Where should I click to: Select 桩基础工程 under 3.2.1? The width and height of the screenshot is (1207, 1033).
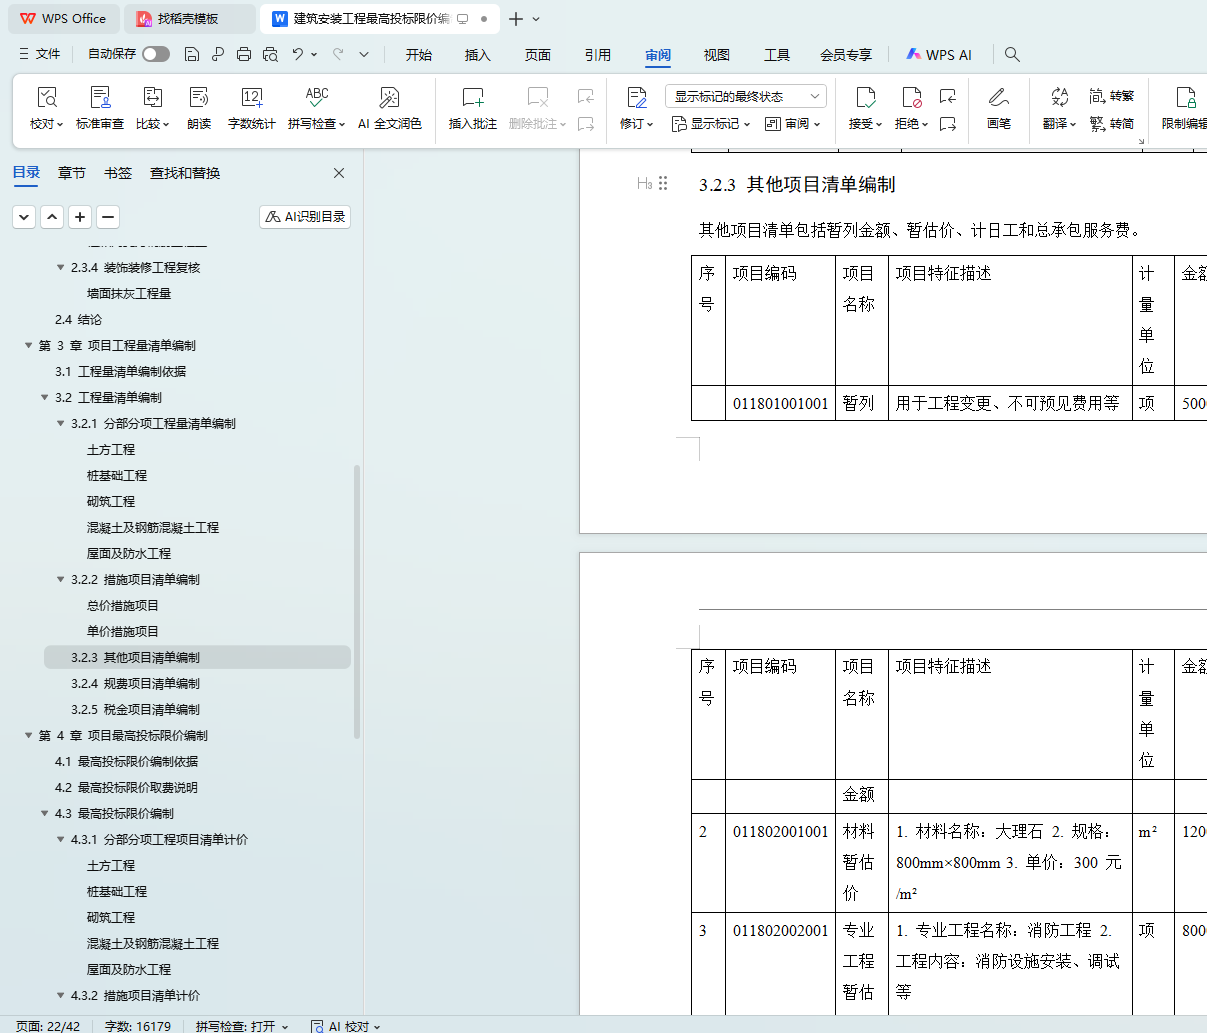pos(117,475)
